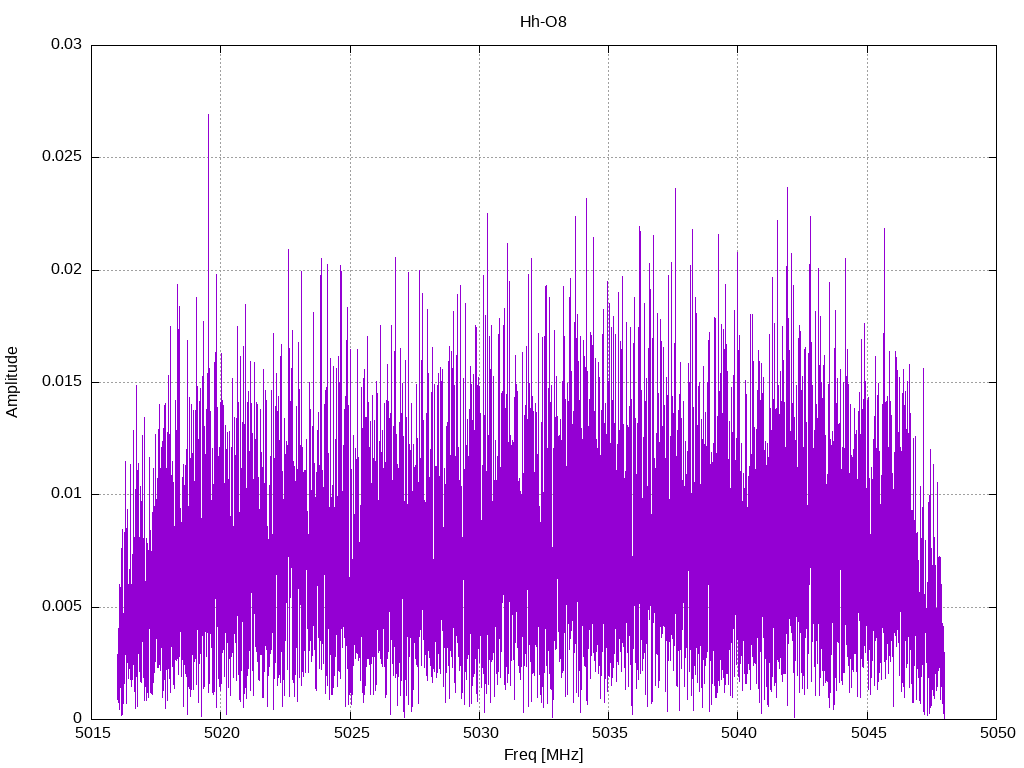The image size is (1024, 768).
Task: Click the y-axis tick value 0.03
Action: 67,44
